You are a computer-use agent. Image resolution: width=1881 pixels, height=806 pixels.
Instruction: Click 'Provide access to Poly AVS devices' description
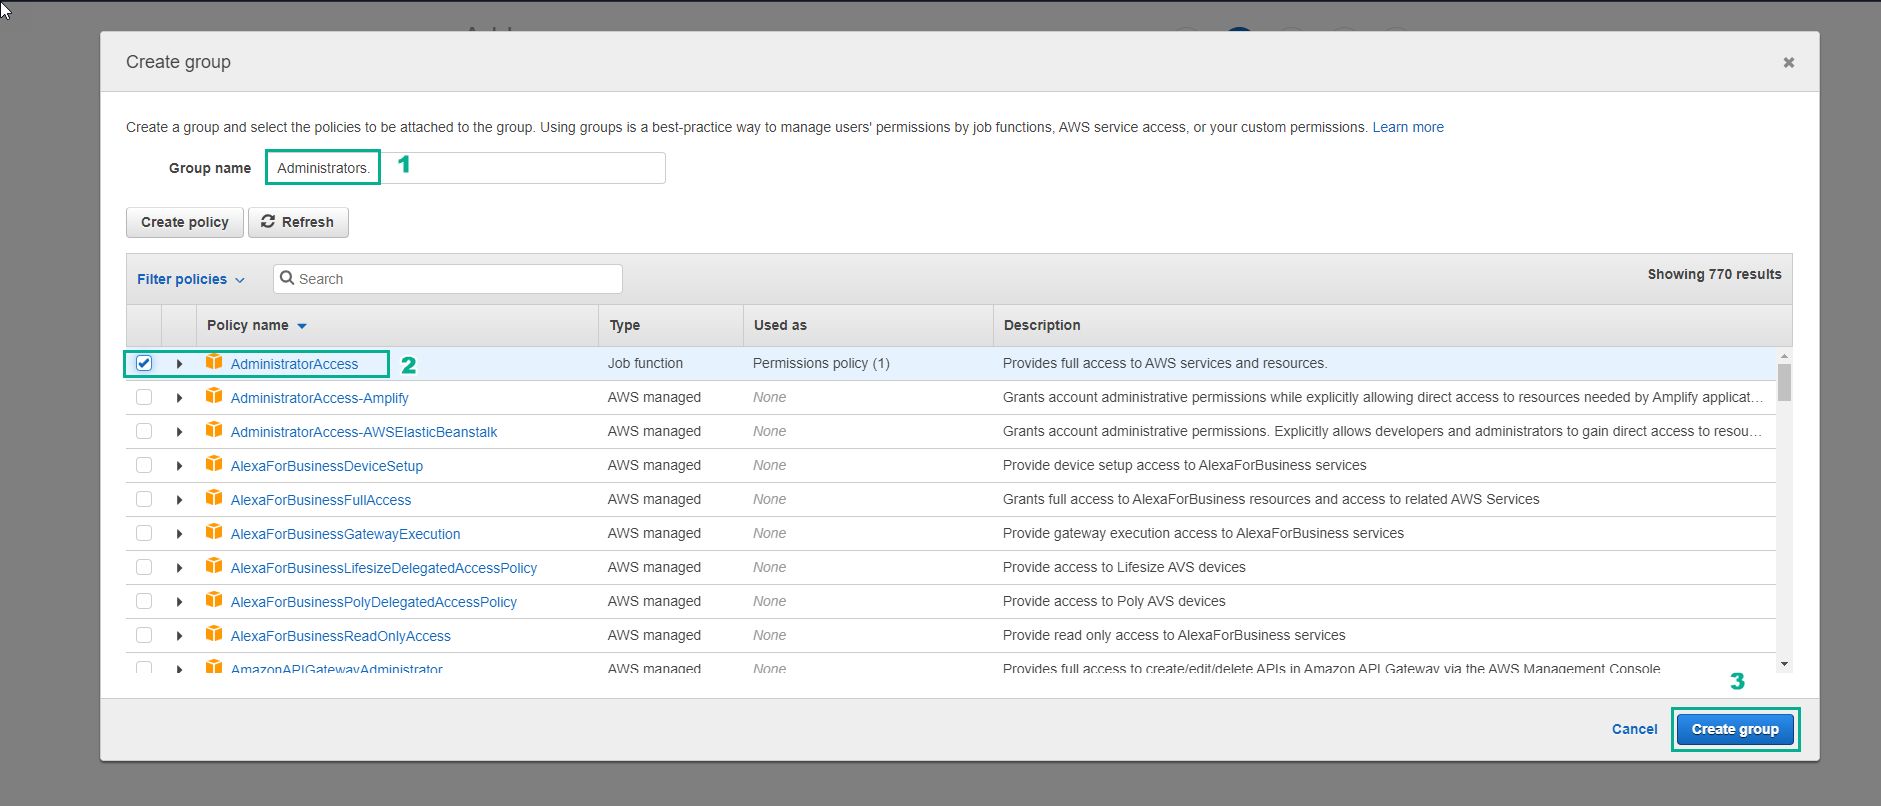point(1114,601)
